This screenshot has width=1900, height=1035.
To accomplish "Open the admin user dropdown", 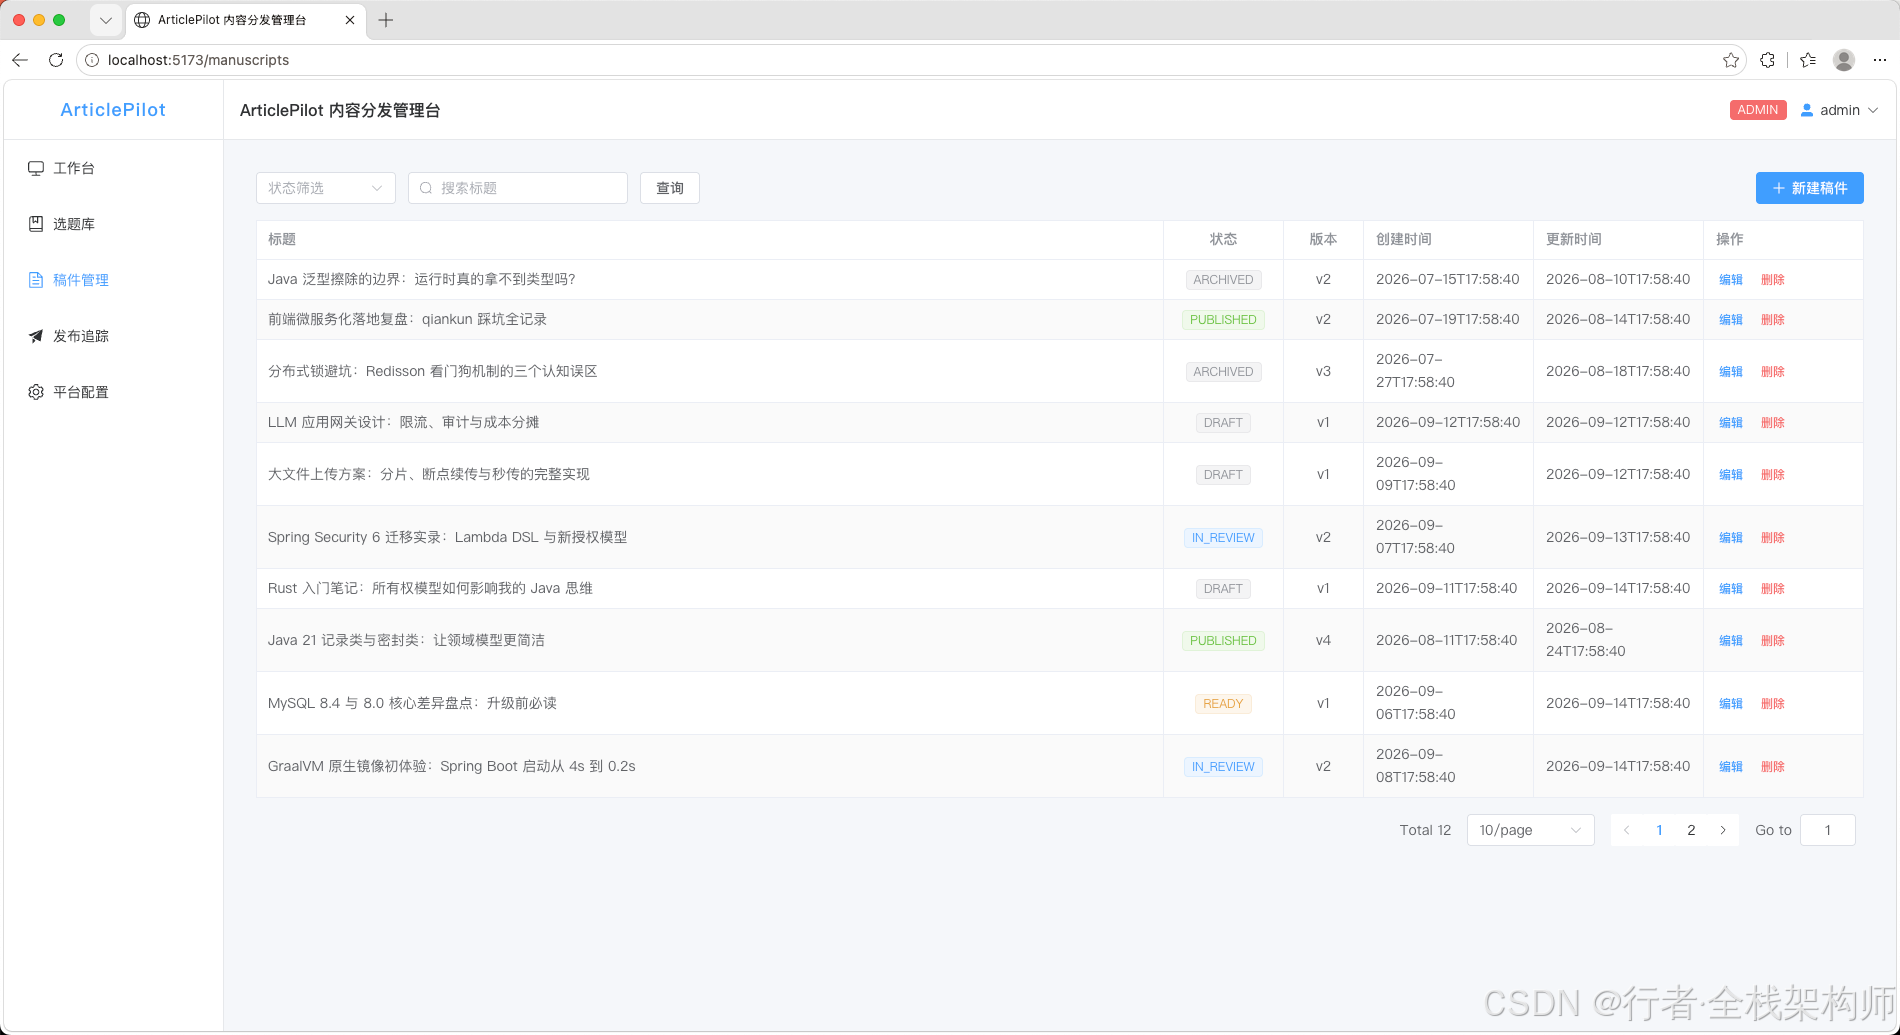I will coord(1840,110).
